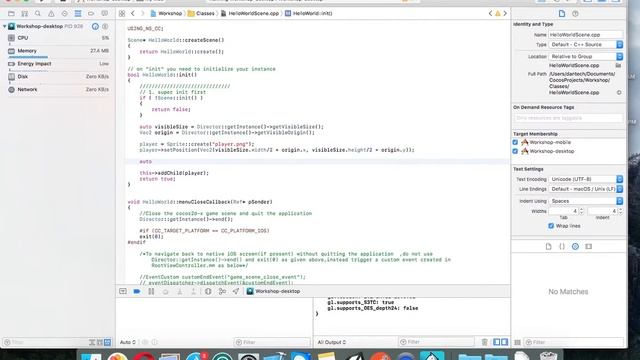This screenshot has height=360, width=640.
Task: Click HelloWorldScene.cpp breadcrumb in jump bar
Action: pos(250,13)
